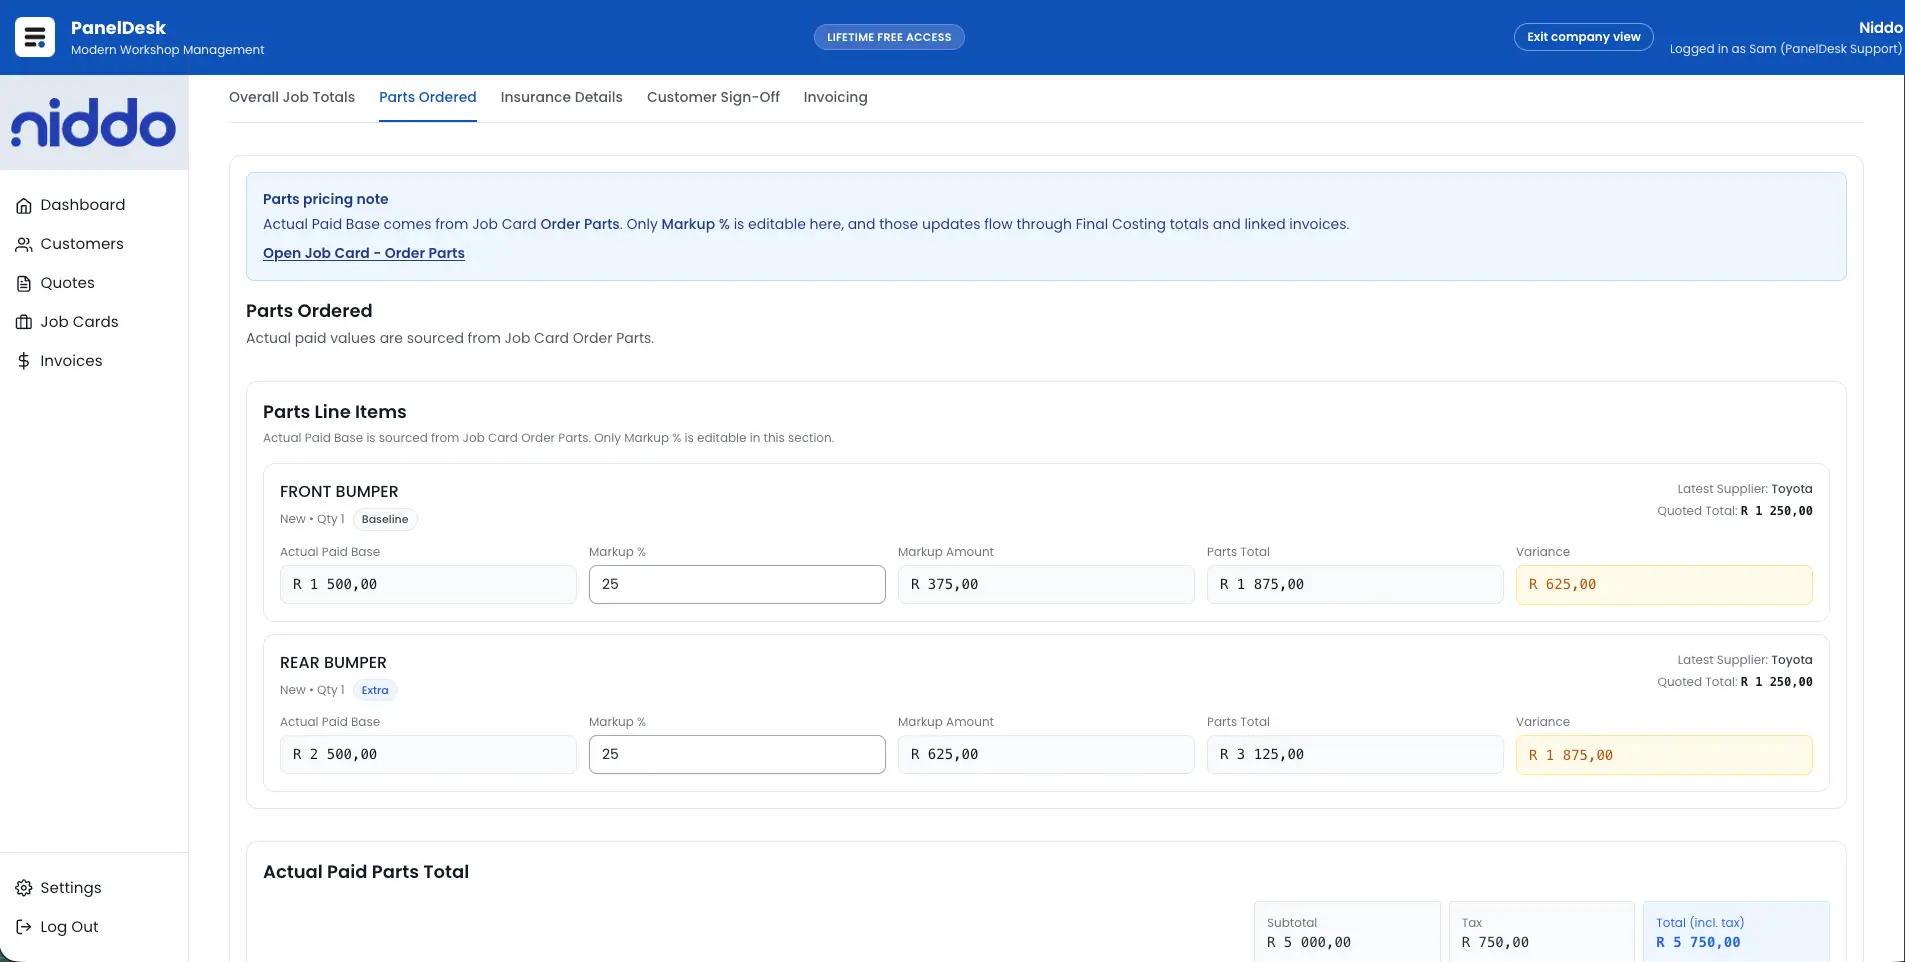The width and height of the screenshot is (1905, 962).
Task: Click the Exit company view button
Action: 1583,36
